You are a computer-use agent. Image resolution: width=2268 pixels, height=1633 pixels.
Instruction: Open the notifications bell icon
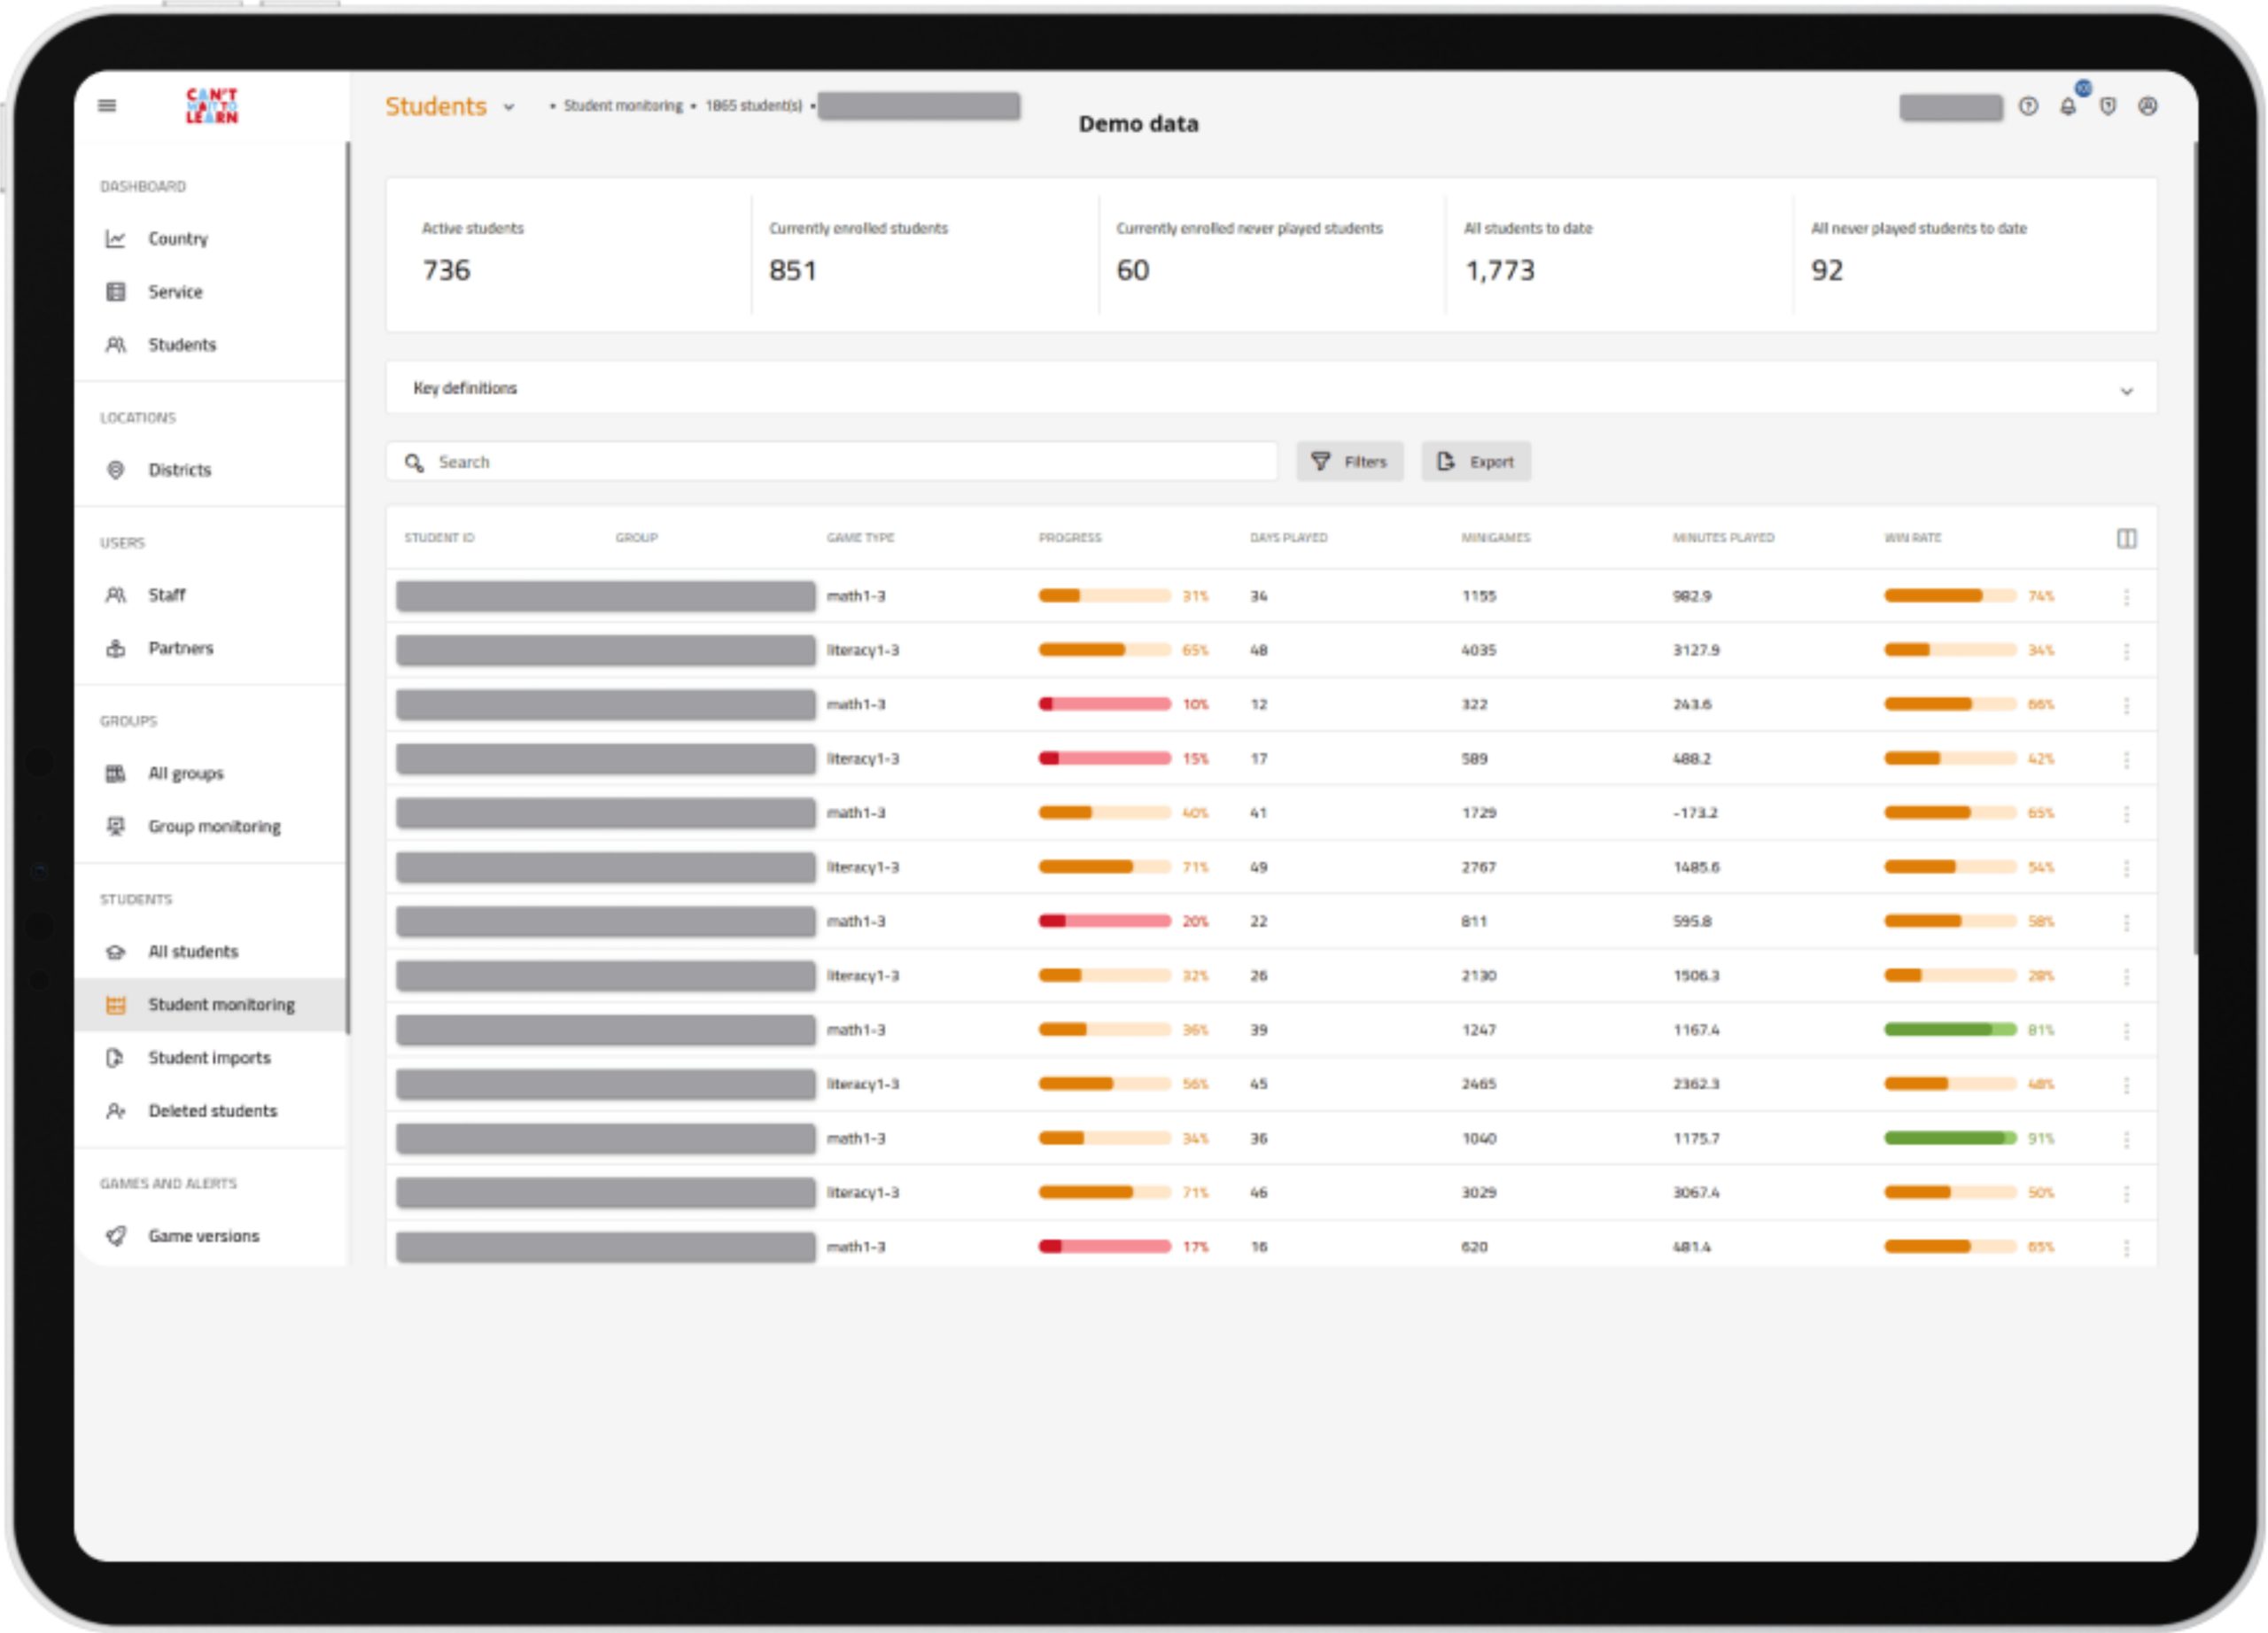[2068, 107]
